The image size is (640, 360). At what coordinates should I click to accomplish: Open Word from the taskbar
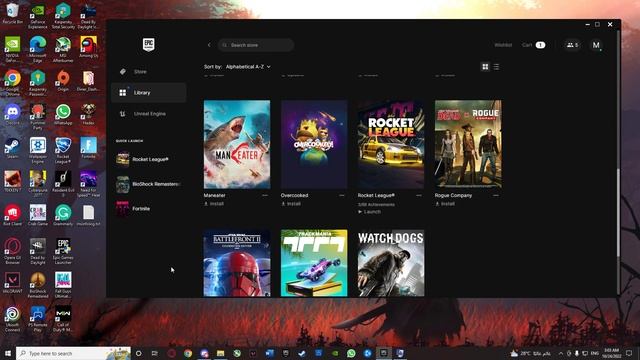click(x=269, y=353)
